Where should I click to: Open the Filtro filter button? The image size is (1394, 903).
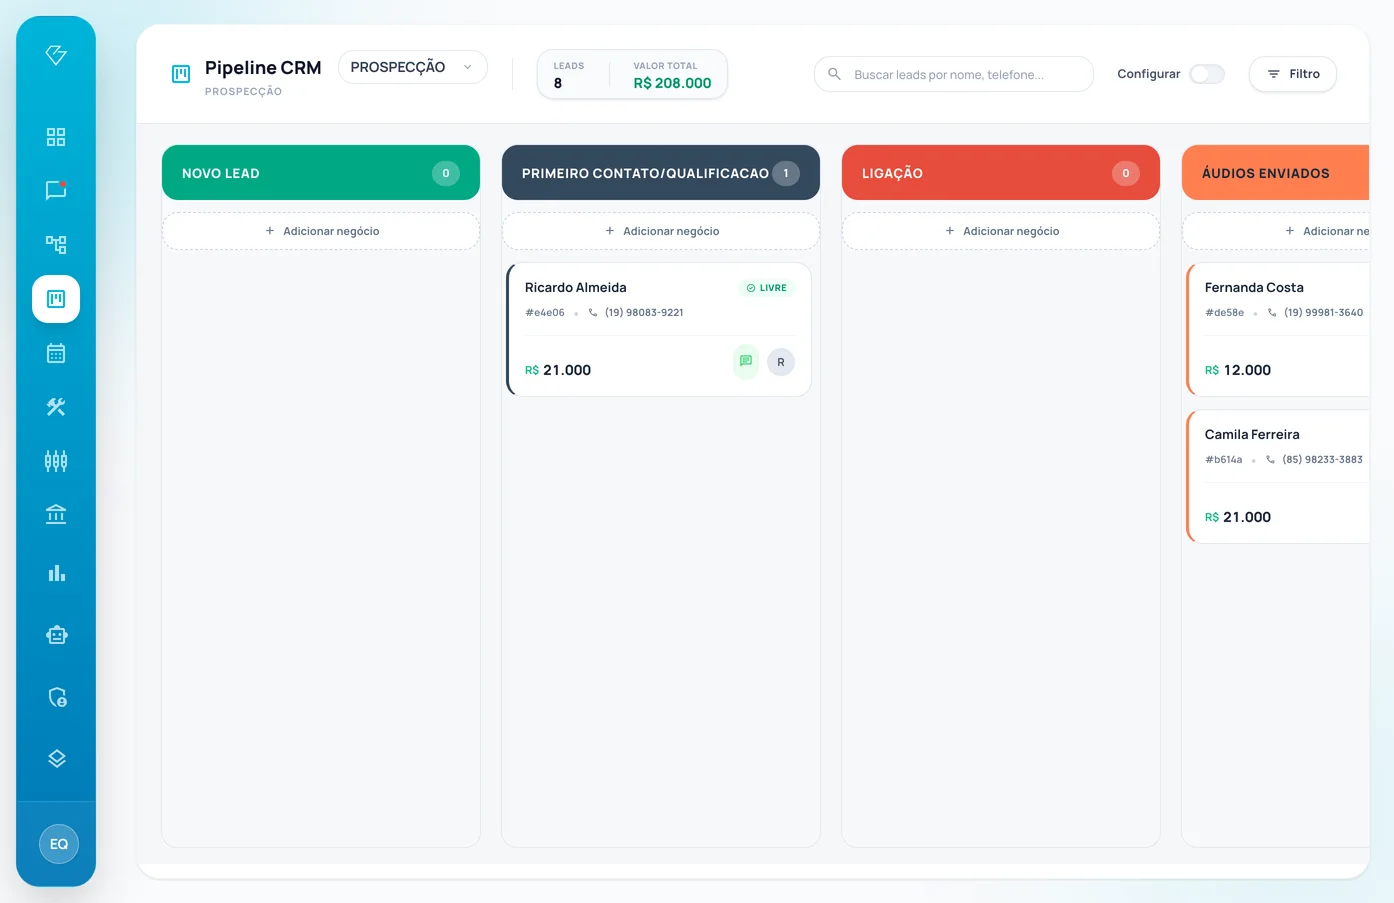pos(1293,74)
